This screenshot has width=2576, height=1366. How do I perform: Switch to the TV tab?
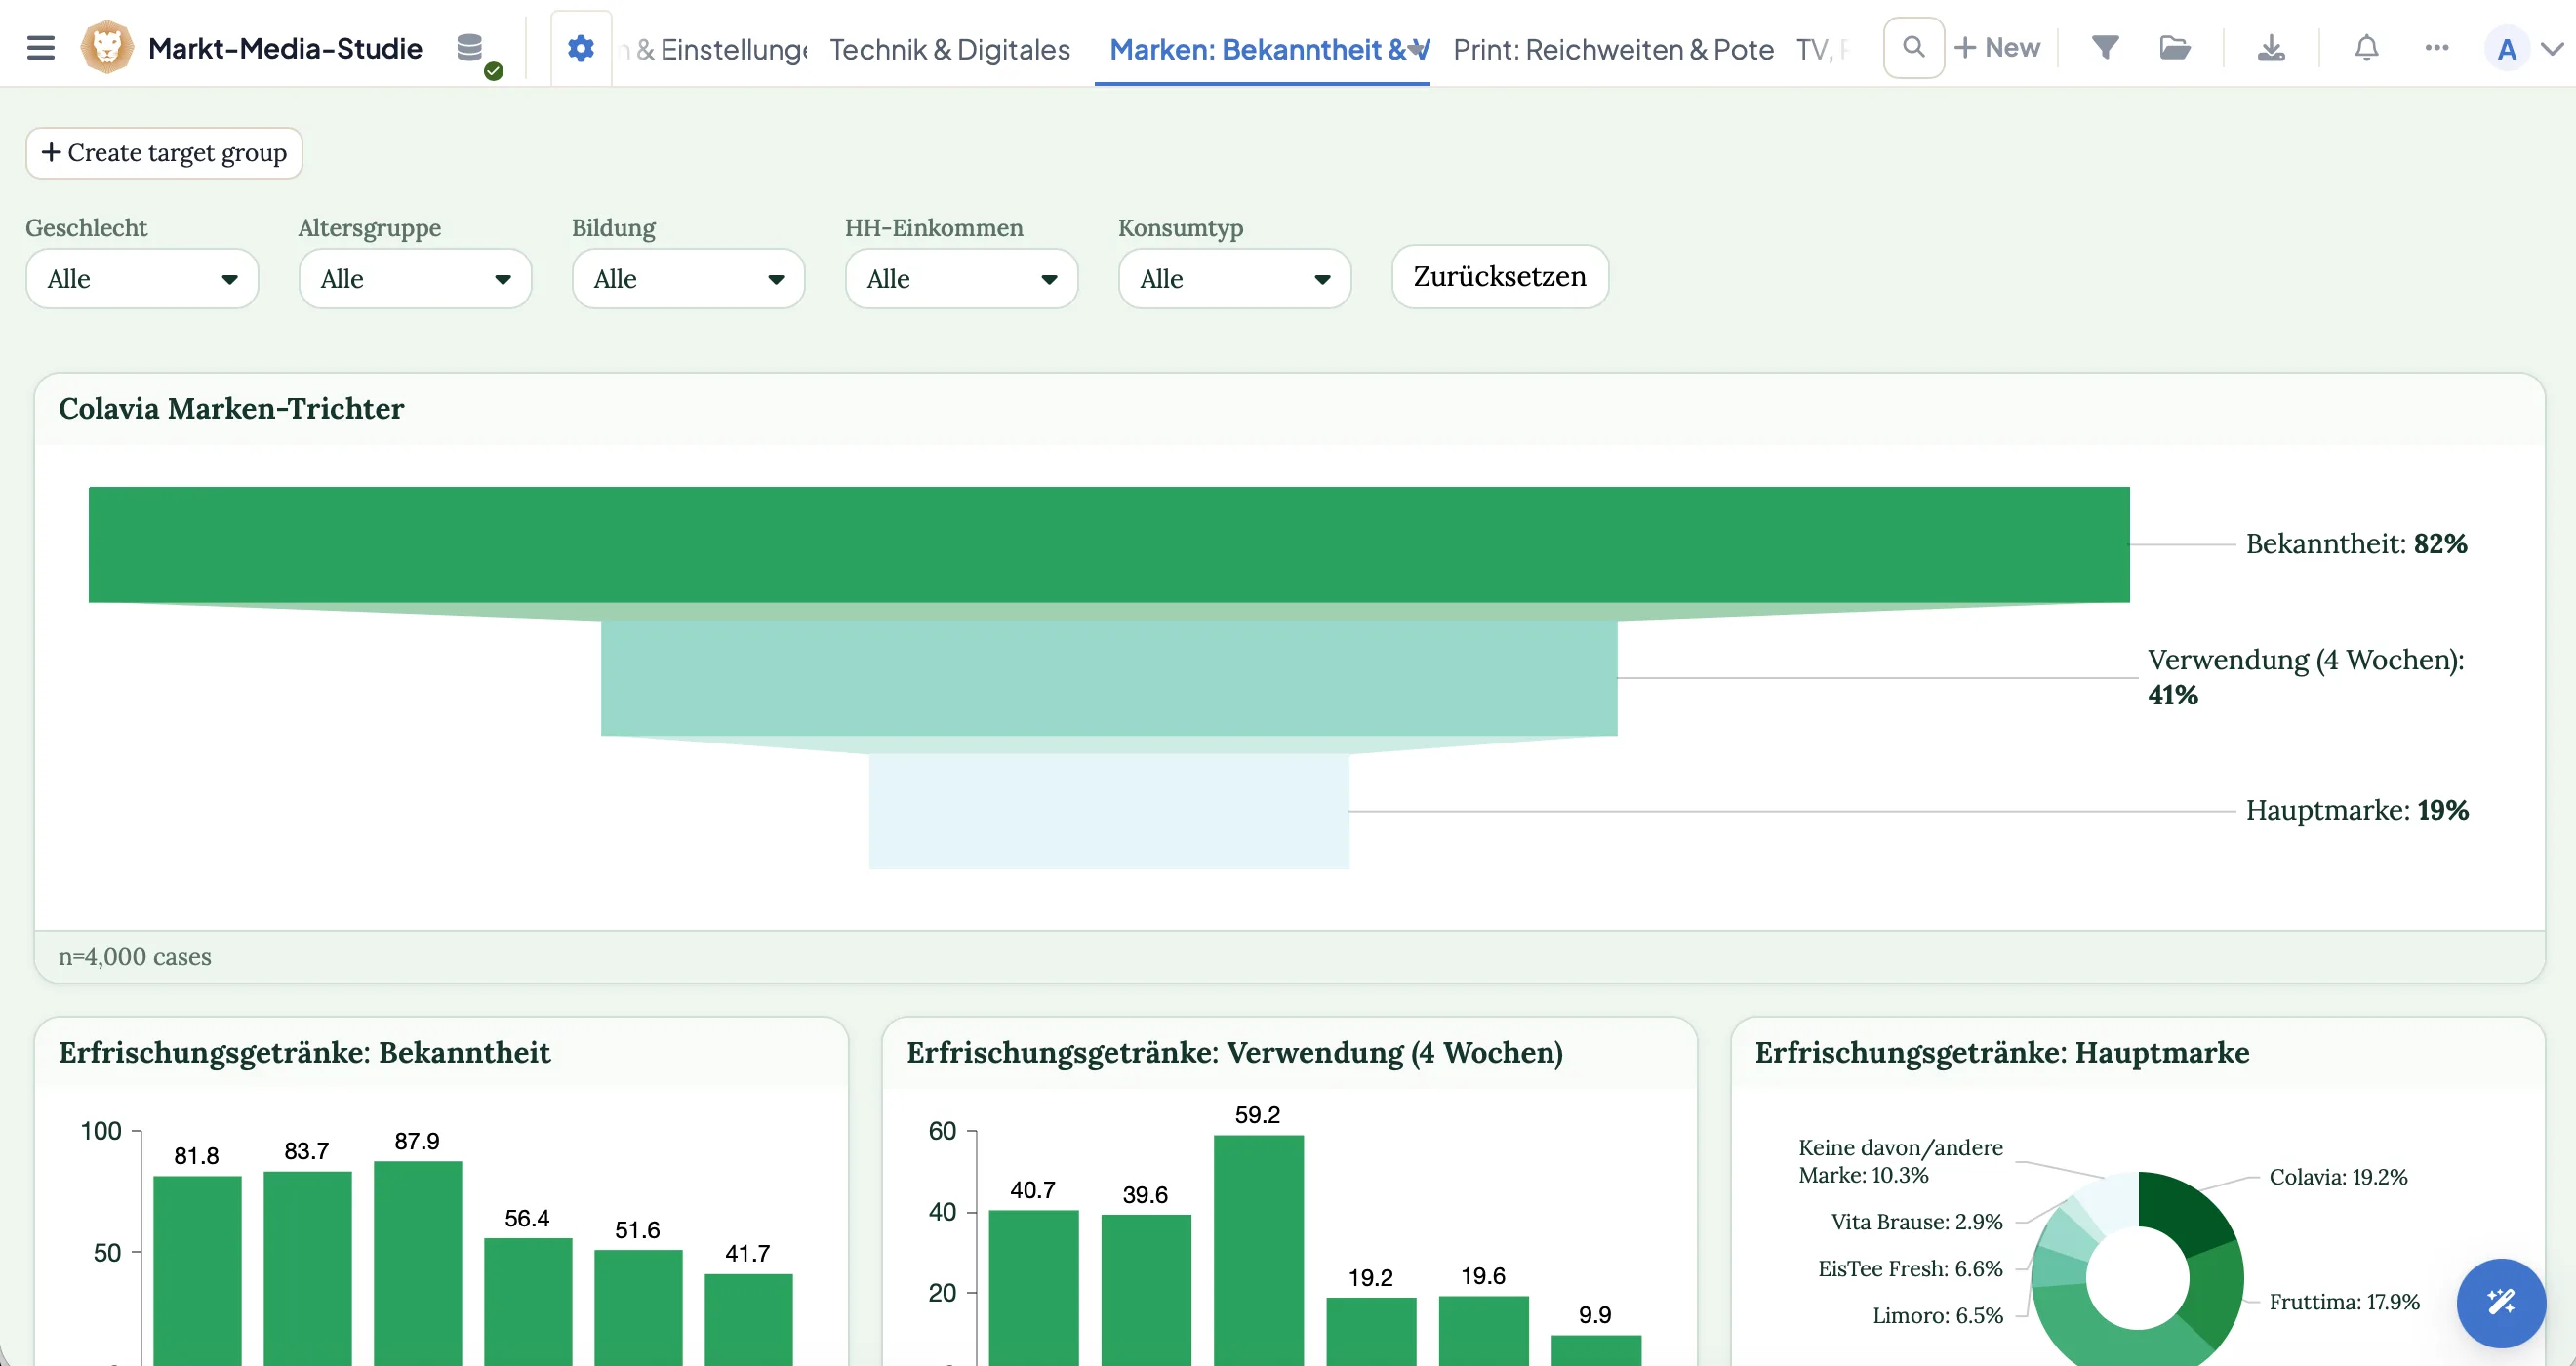point(1822,49)
